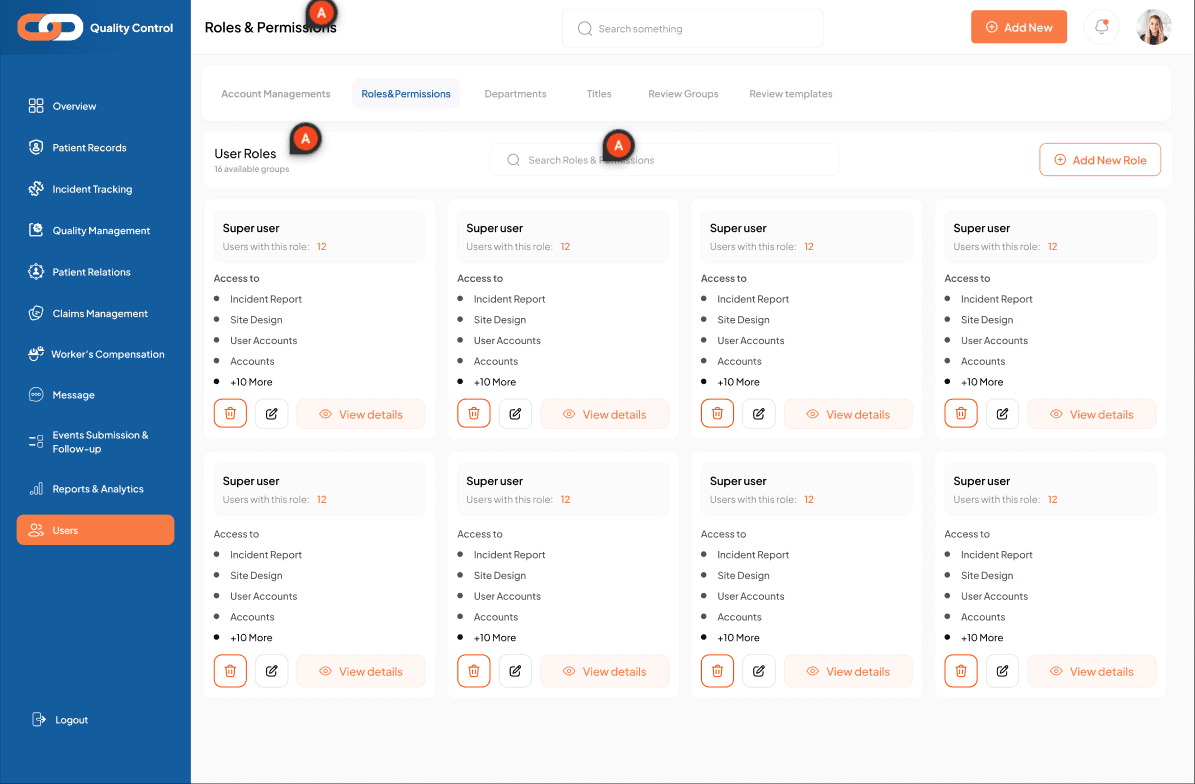
Task: Switch to the Departments tab
Action: point(515,94)
